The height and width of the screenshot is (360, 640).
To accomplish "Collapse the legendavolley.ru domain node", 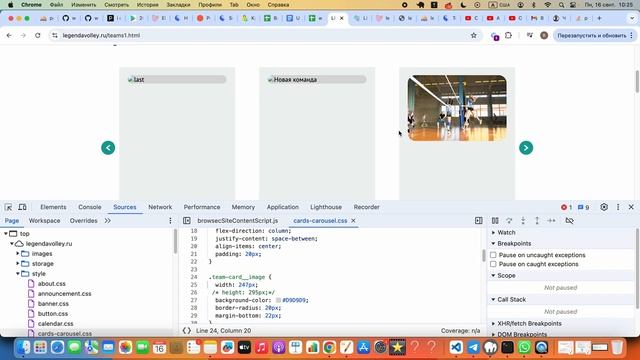I will coord(12,244).
